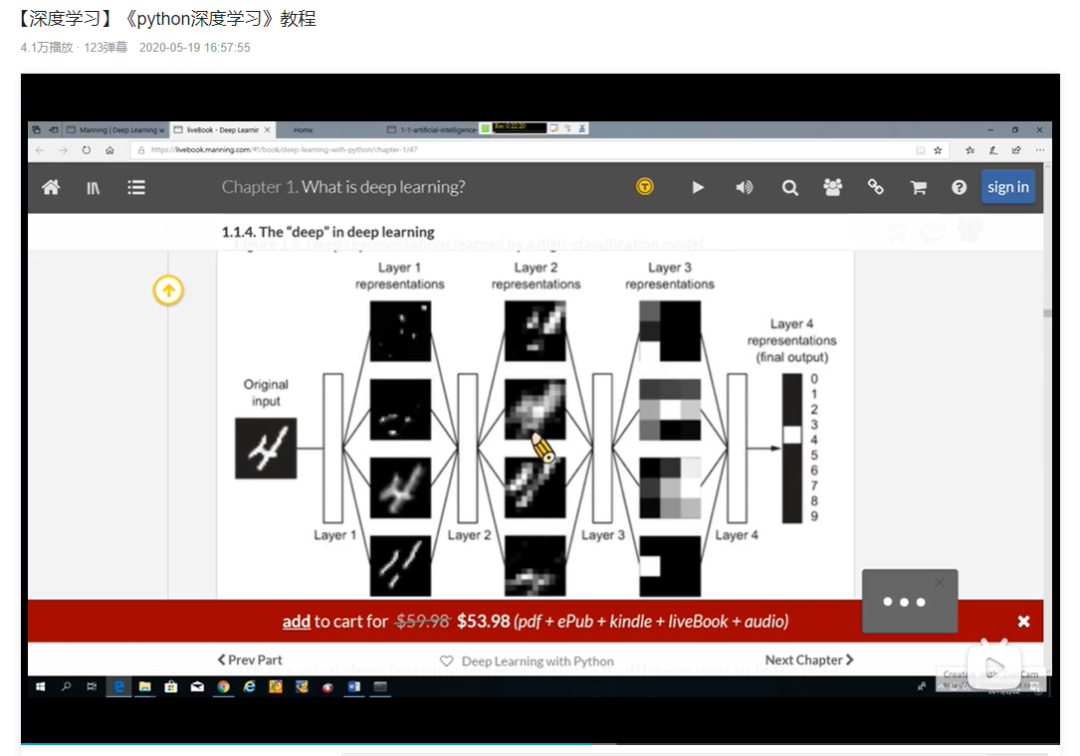This screenshot has width=1080, height=756.
Task: Click the browser home icon
Action: (x=110, y=150)
